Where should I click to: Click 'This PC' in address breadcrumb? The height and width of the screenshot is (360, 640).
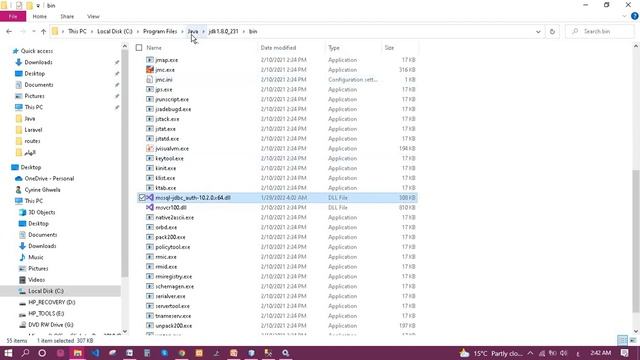(77, 31)
